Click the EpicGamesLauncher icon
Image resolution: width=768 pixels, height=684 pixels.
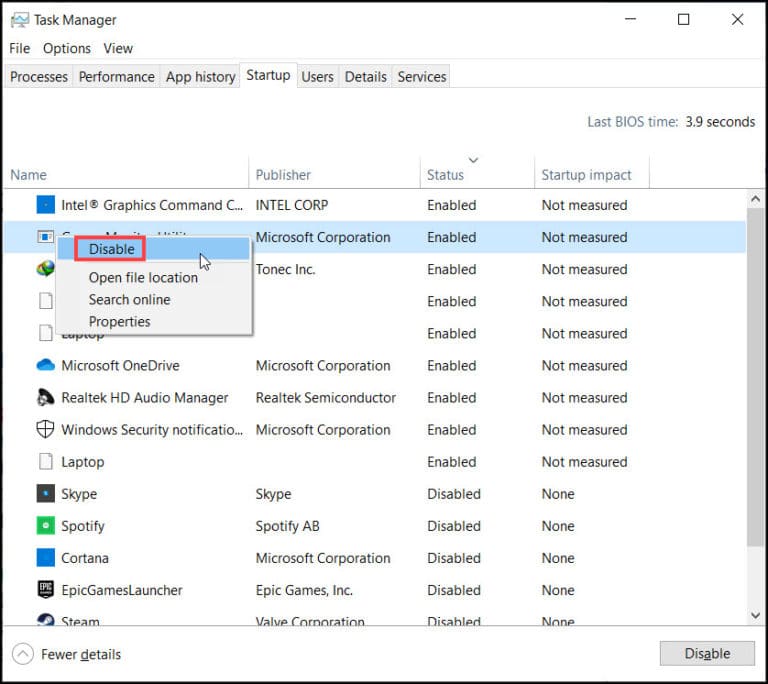(46, 590)
